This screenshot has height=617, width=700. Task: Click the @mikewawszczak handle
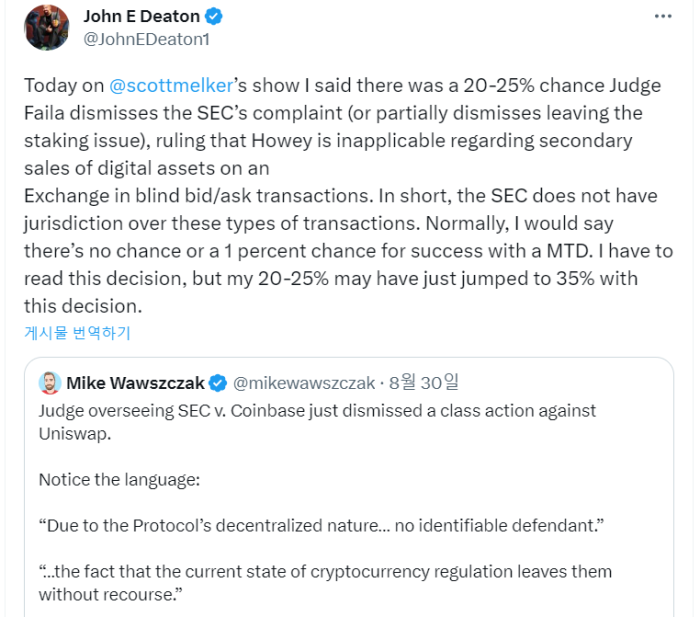pyautogui.click(x=304, y=383)
